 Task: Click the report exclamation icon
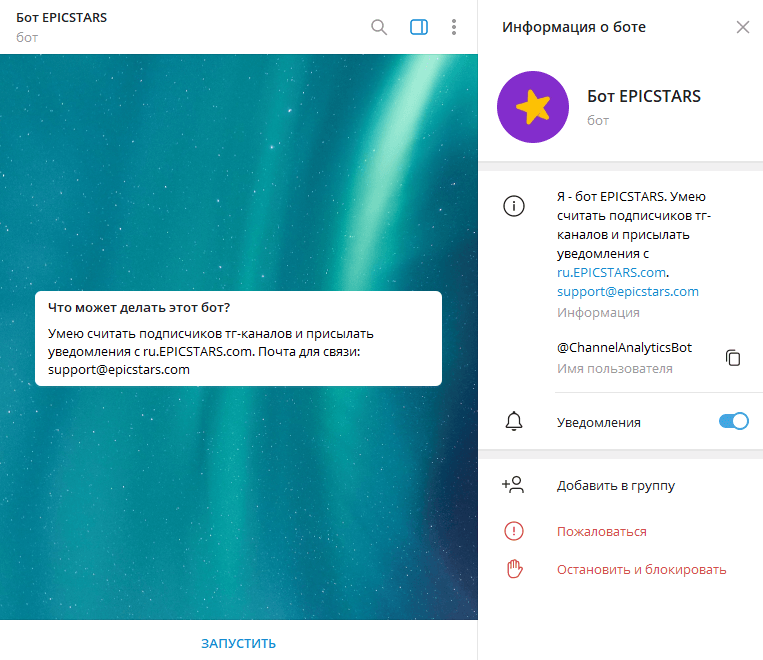click(514, 531)
